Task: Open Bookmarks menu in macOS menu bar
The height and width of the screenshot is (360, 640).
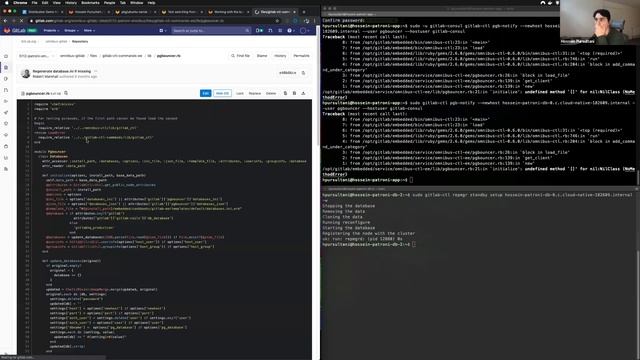Action: [x=90, y=3]
